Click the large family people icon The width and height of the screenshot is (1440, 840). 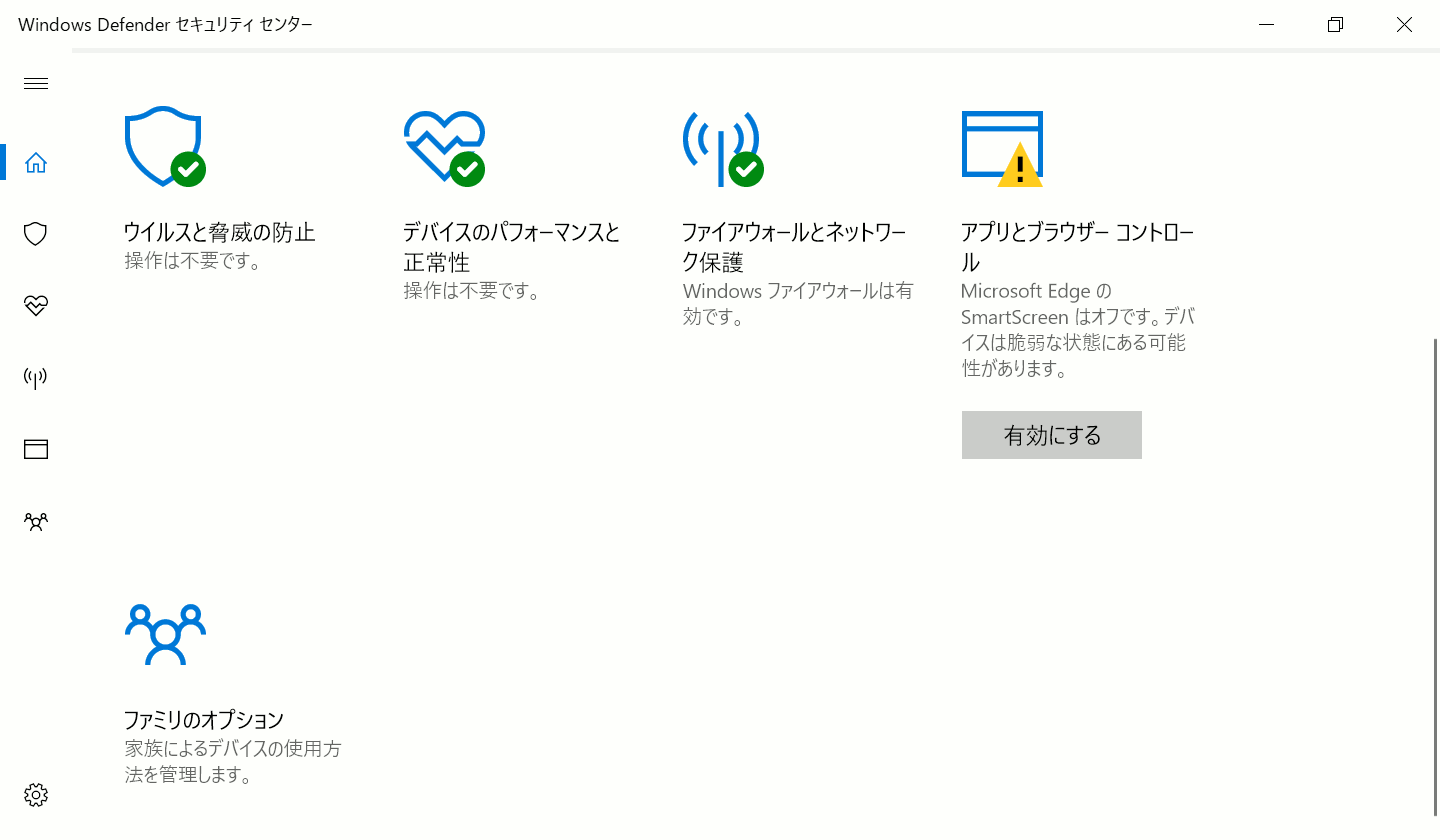(x=165, y=634)
